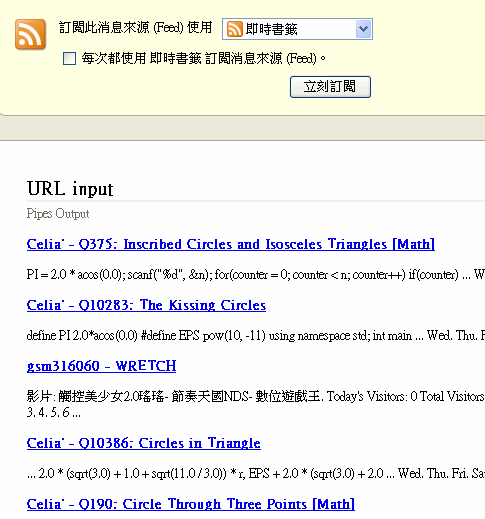
Task: Open the 即時書籤 feed reader dropdown
Action: (297, 29)
